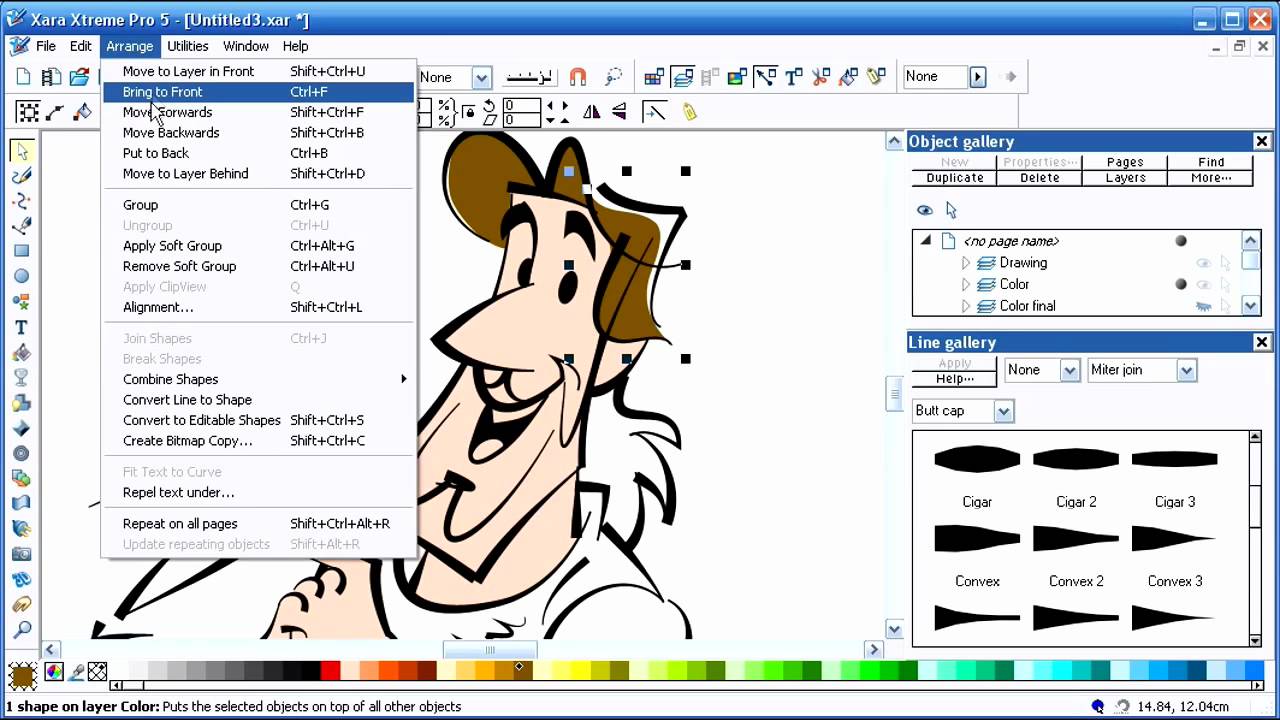The width and height of the screenshot is (1280, 720).
Task: Choose Convert Line to Shape
Action: [x=259, y=400]
